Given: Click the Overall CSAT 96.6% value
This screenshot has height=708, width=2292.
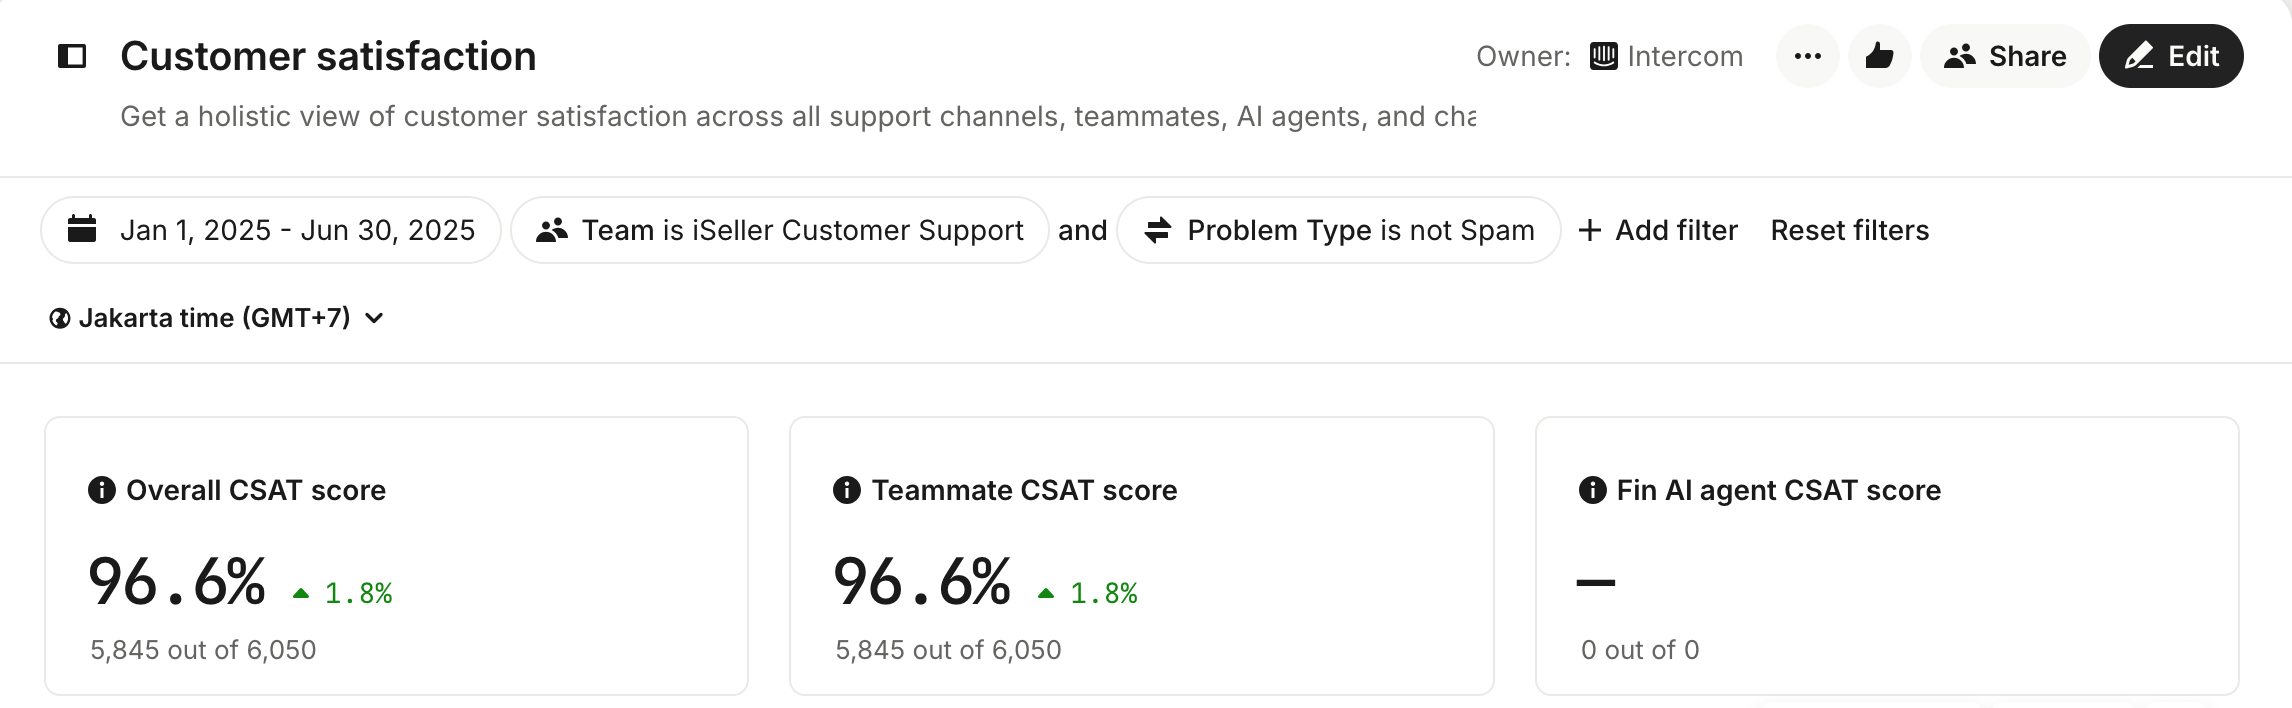Looking at the screenshot, I should 177,582.
